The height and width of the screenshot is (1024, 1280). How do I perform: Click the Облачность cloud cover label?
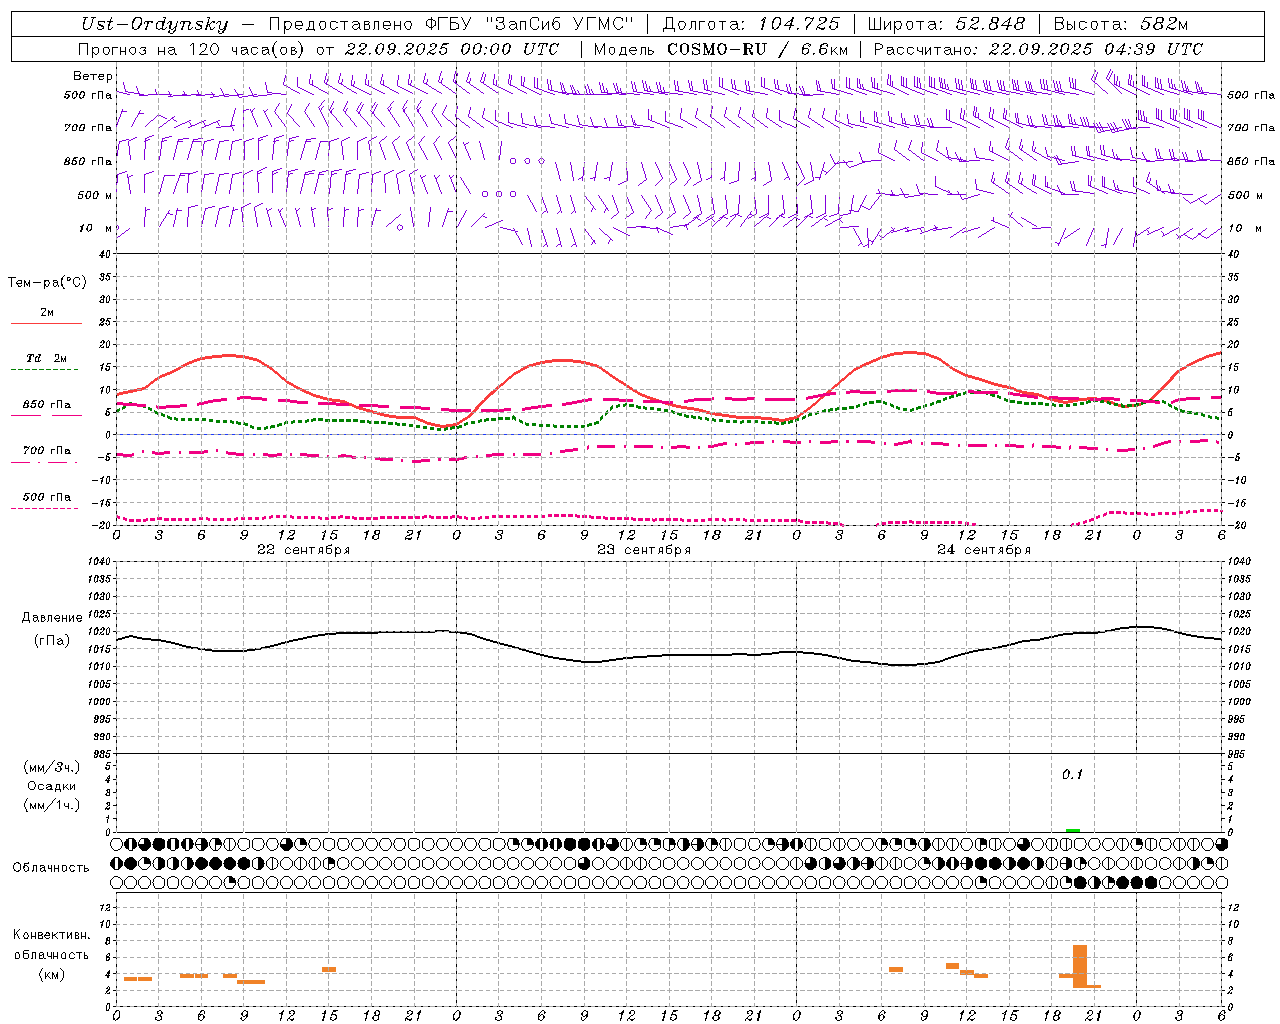[51, 868]
